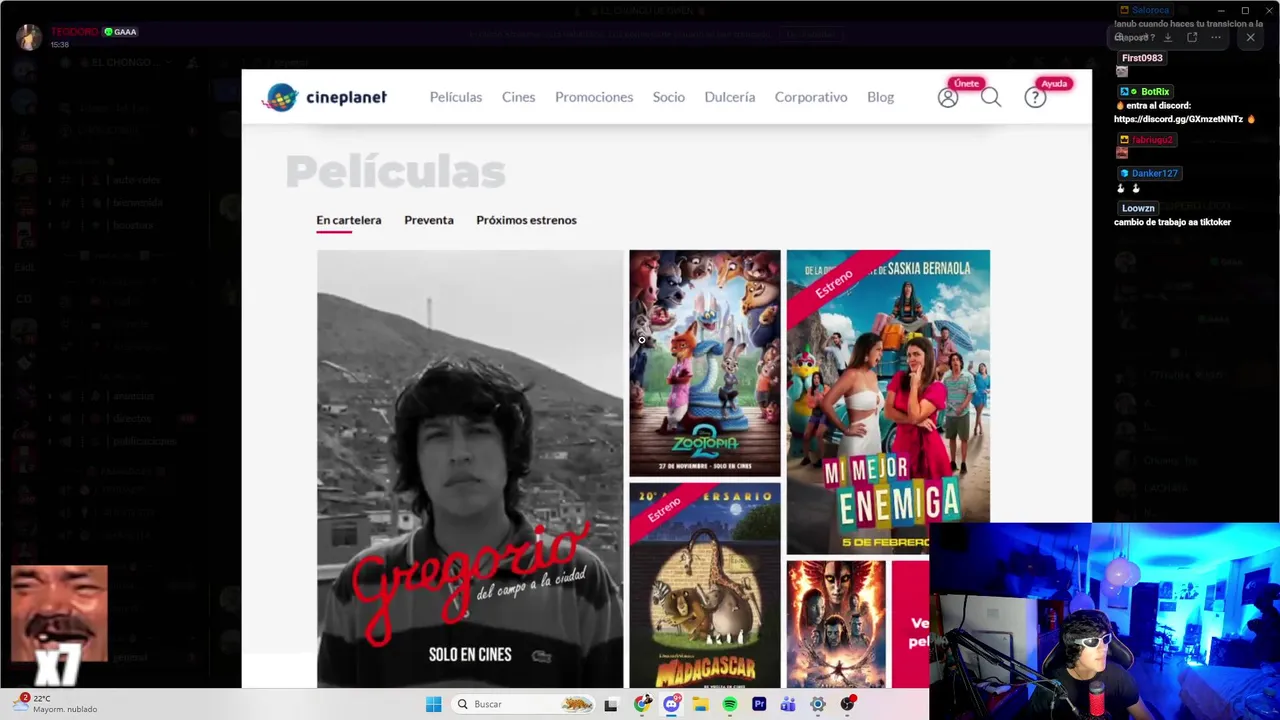
Task: Click the pink Ayuda badge
Action: pyautogui.click(x=1054, y=83)
